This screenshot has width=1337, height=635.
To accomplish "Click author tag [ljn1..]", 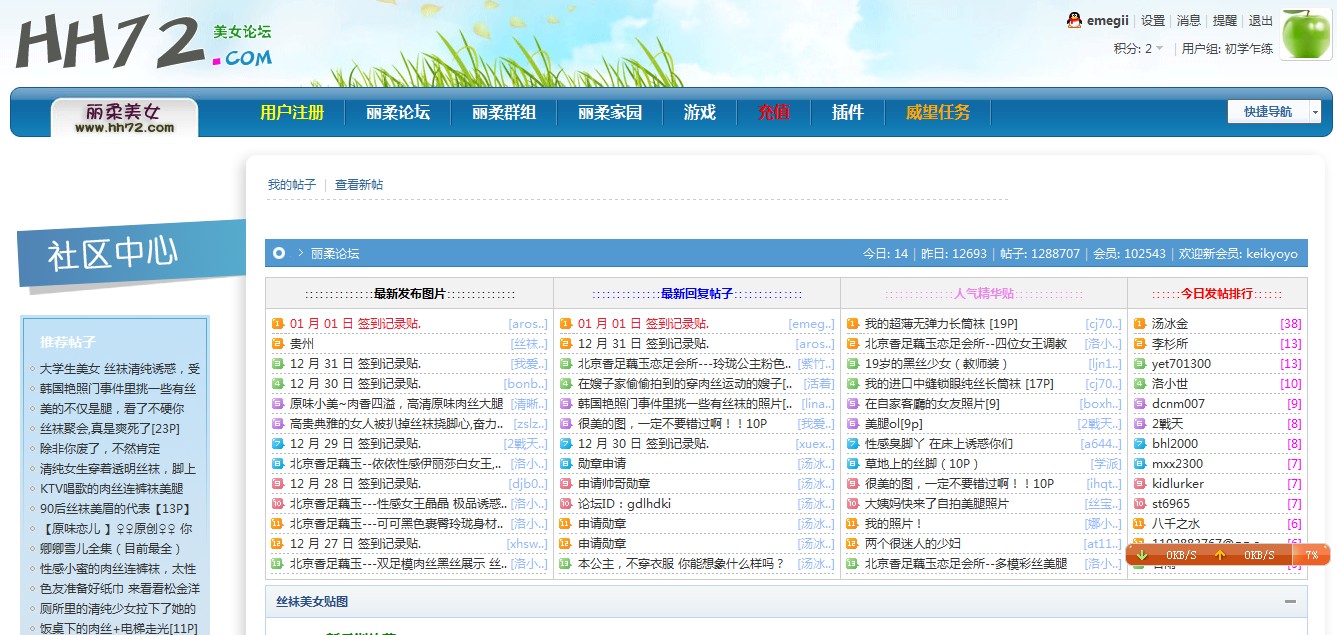I will (x=1104, y=364).
